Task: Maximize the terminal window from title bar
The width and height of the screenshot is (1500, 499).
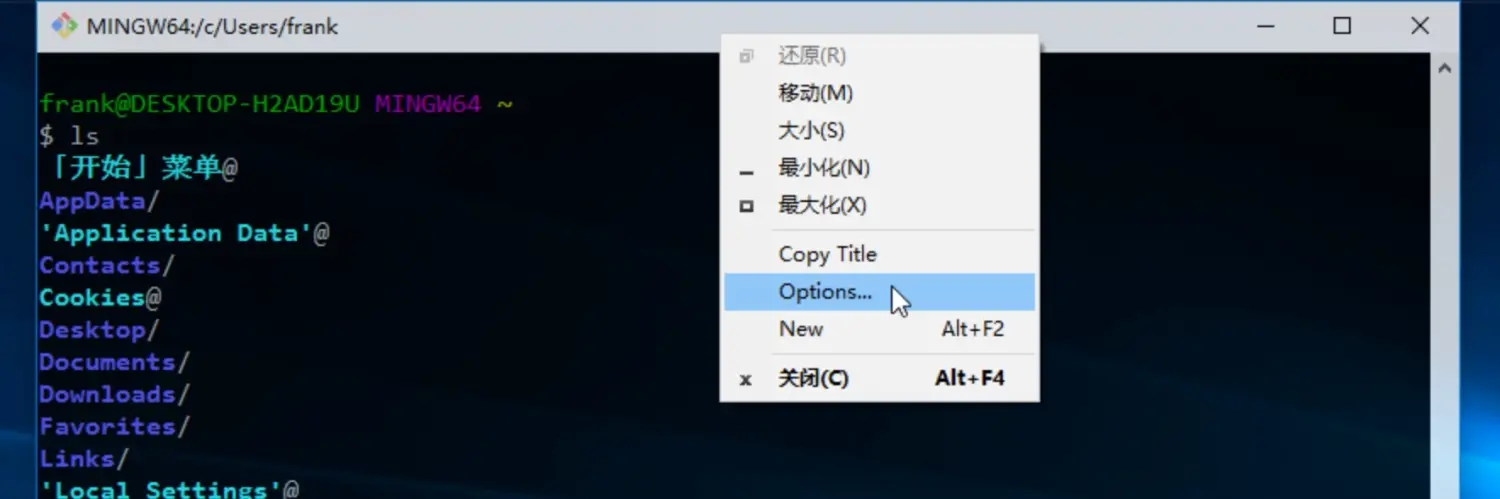Action: [x=1342, y=26]
